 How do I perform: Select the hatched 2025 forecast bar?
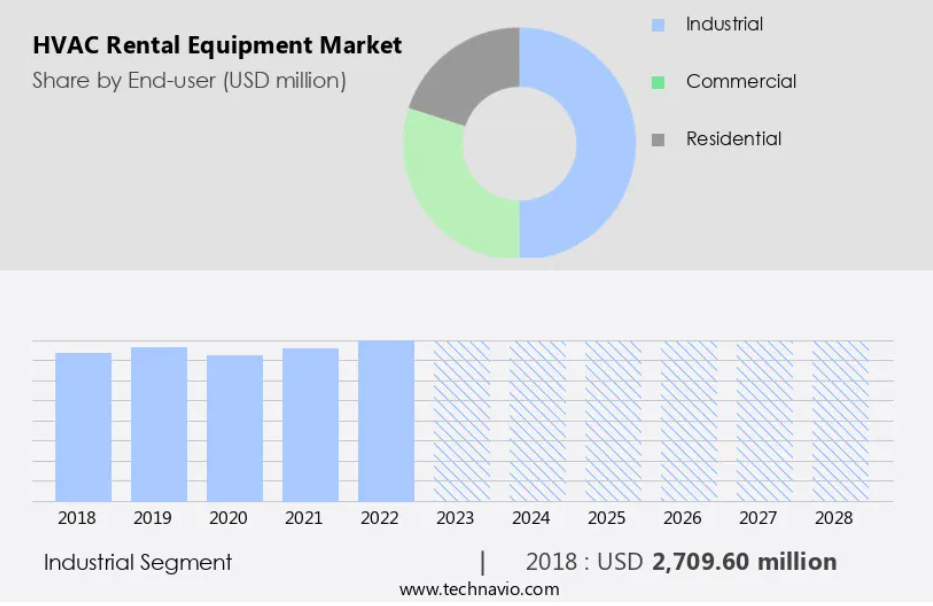click(613, 421)
